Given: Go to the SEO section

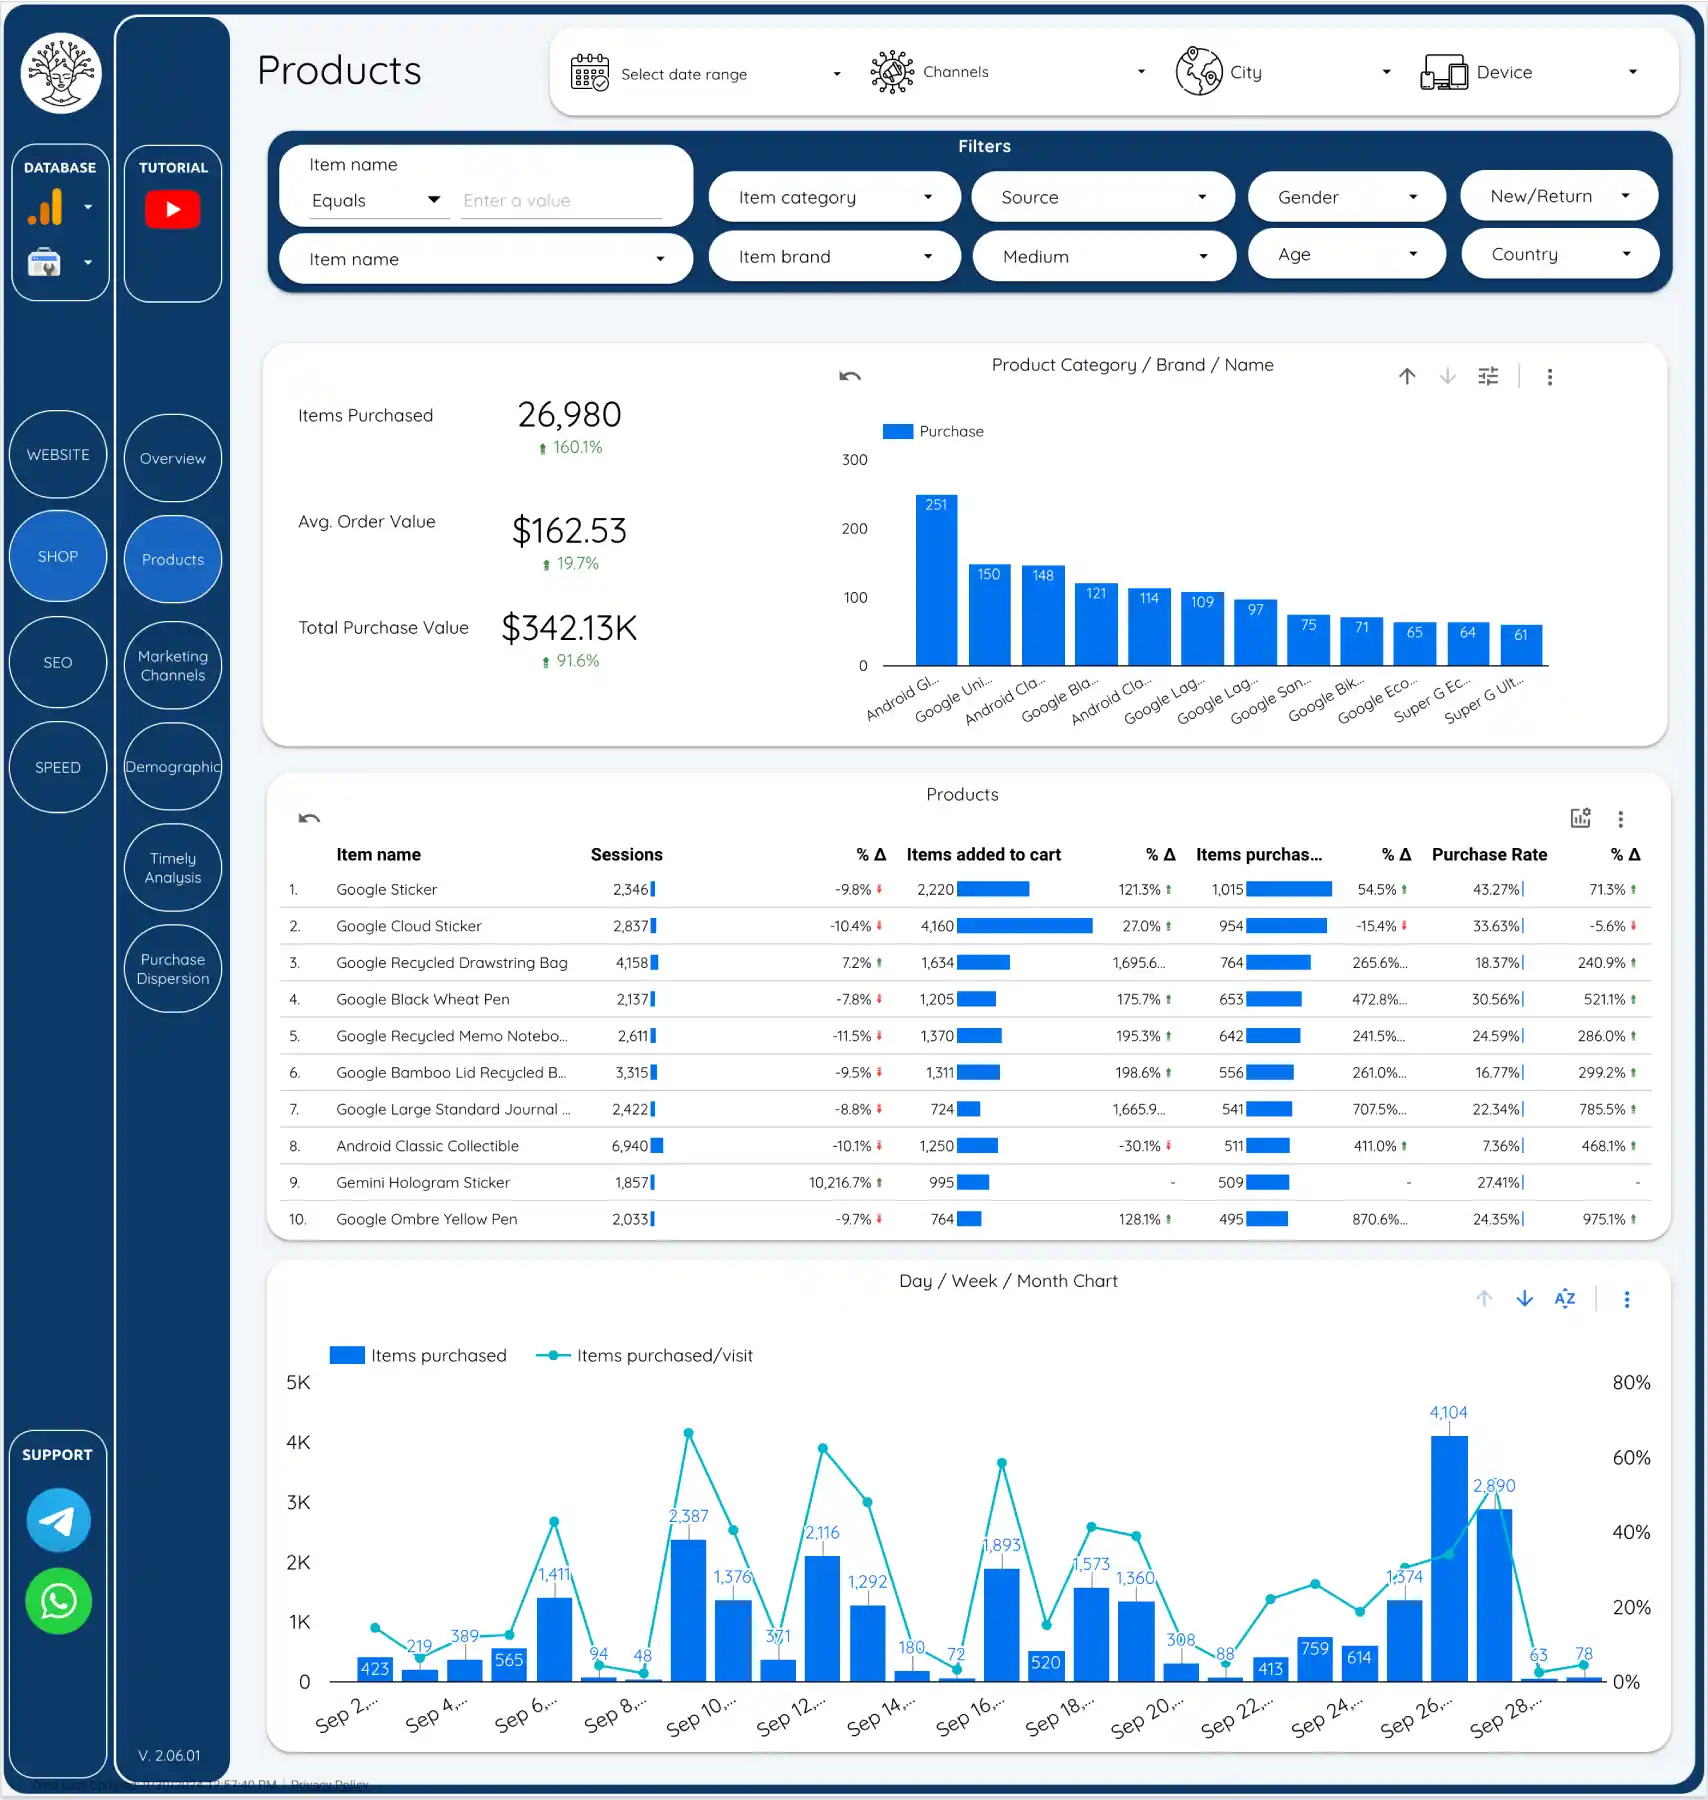Looking at the screenshot, I should pos(58,662).
